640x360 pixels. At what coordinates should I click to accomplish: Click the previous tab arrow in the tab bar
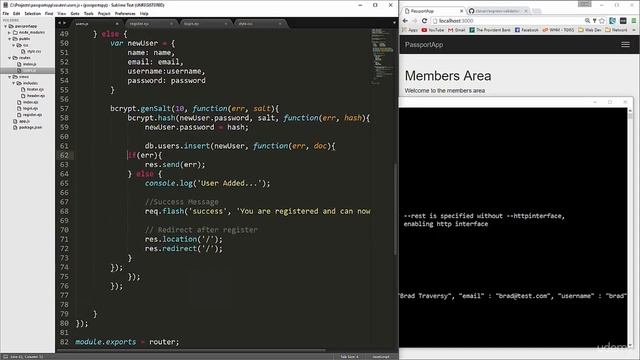(x=60, y=23)
